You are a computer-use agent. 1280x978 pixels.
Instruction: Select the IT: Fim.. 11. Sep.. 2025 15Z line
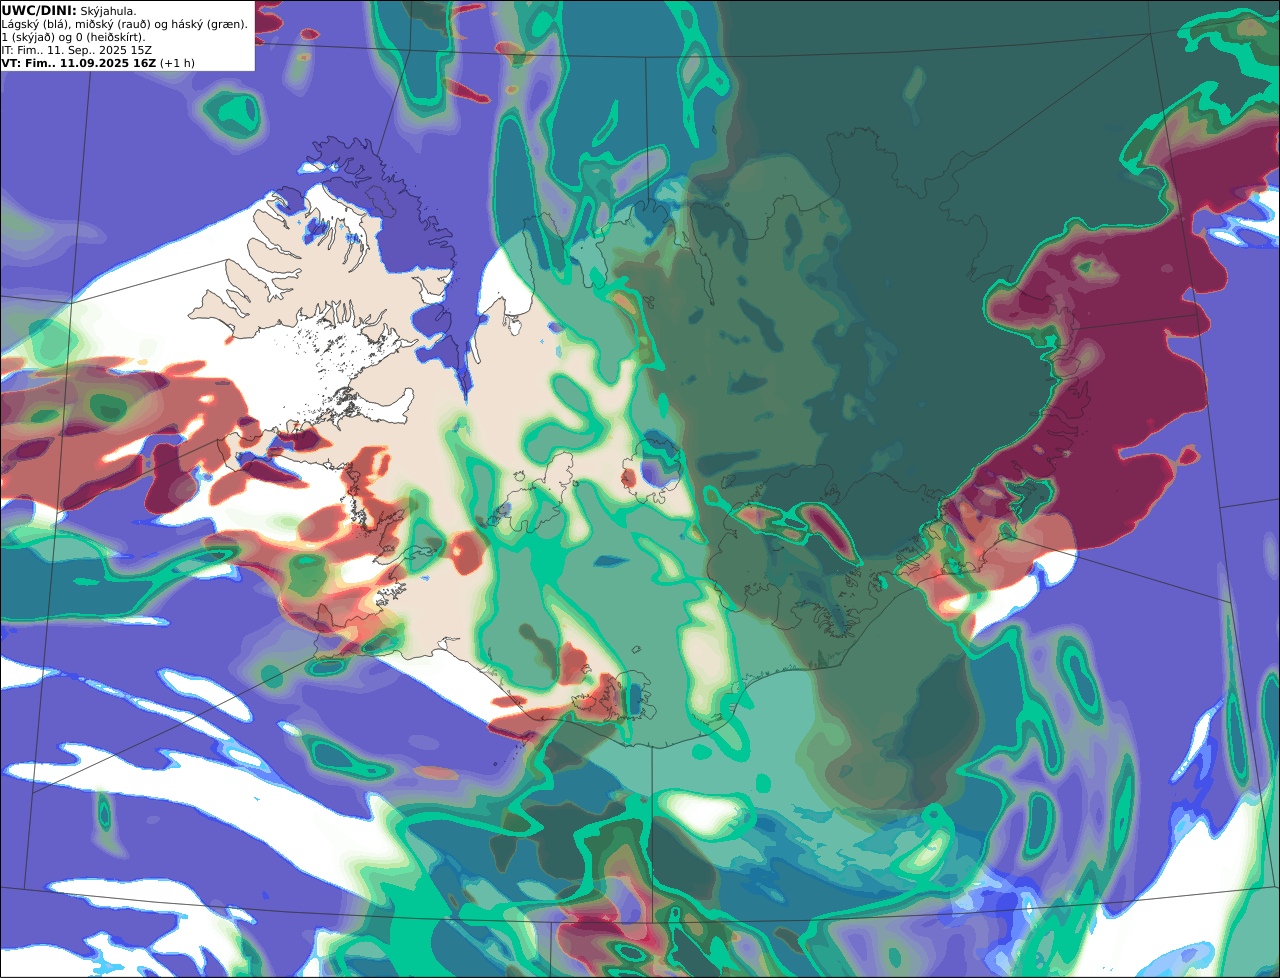coord(77,50)
